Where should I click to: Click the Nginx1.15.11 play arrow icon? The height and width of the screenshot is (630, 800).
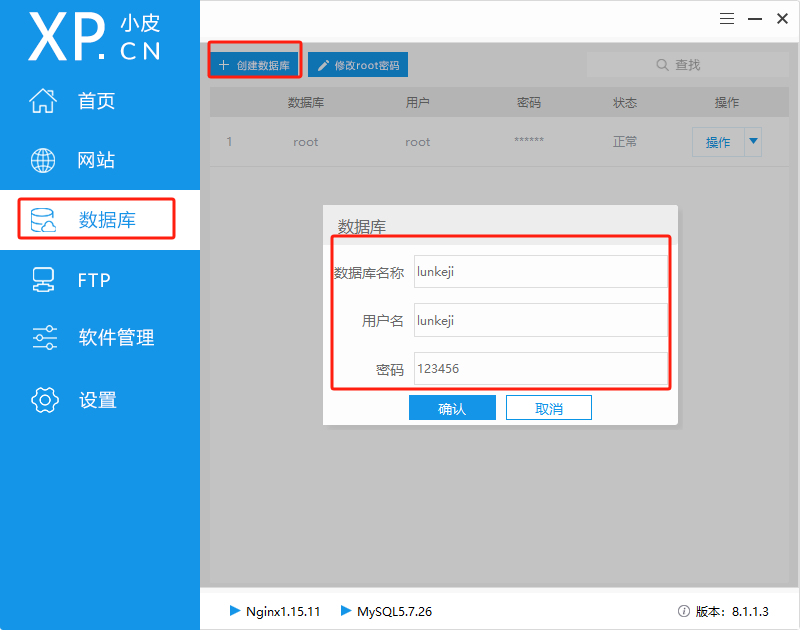(x=235, y=610)
